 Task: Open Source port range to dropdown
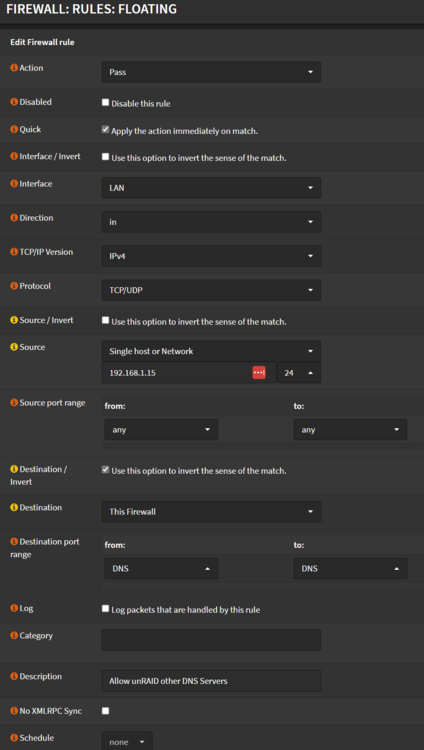click(x=350, y=430)
